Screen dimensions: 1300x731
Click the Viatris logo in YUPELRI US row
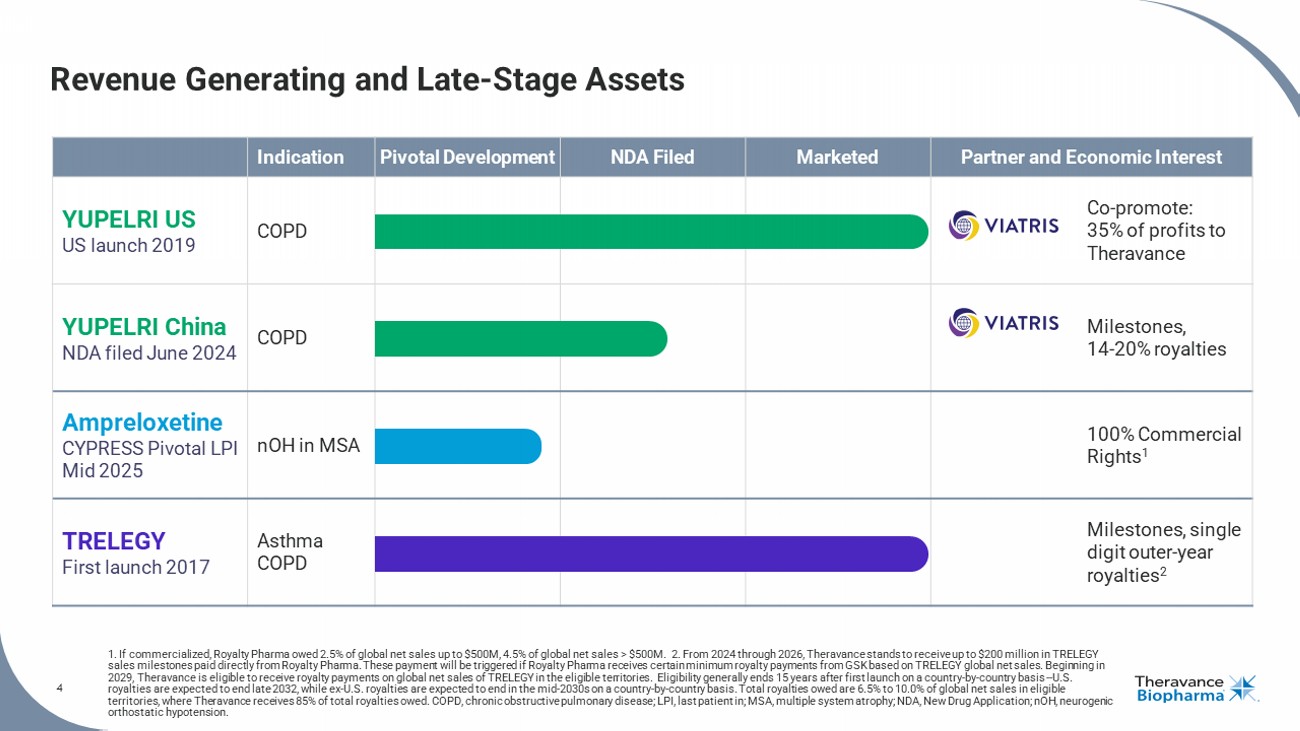[x=1003, y=225]
